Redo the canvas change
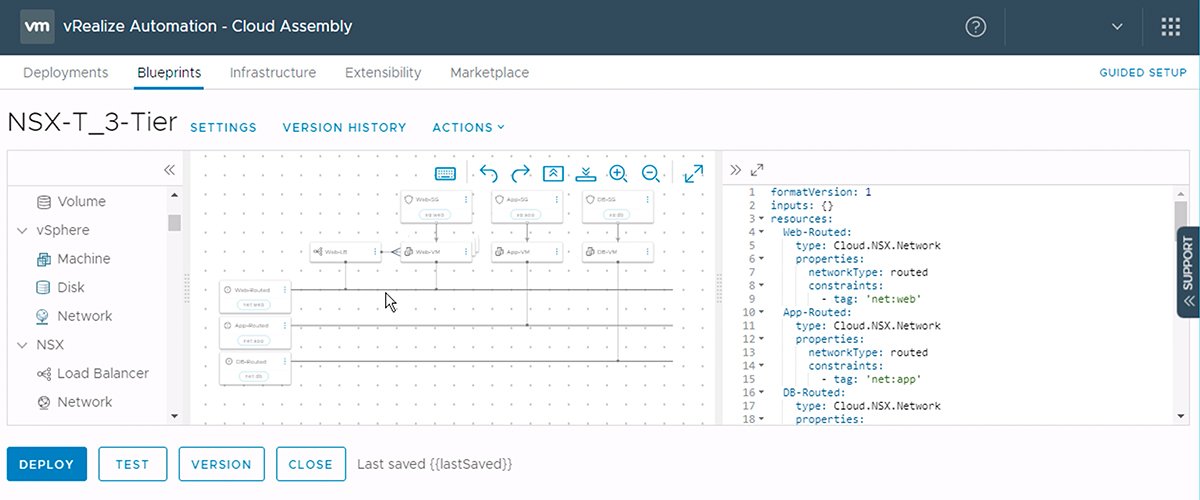Viewport: 1200px width, 500px height. coord(520,173)
